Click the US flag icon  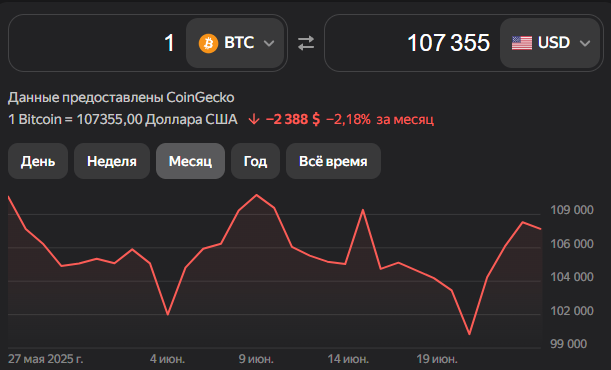[x=522, y=43]
